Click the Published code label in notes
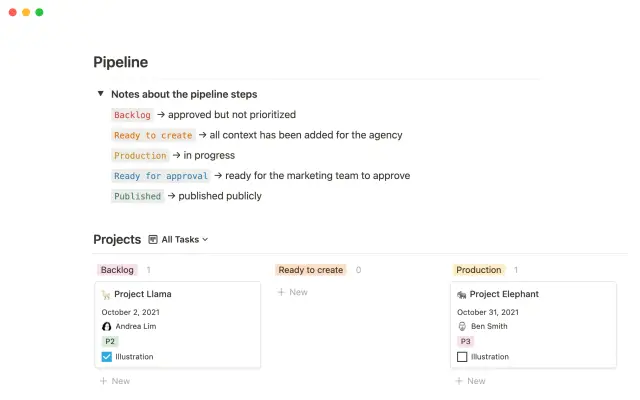 137,197
